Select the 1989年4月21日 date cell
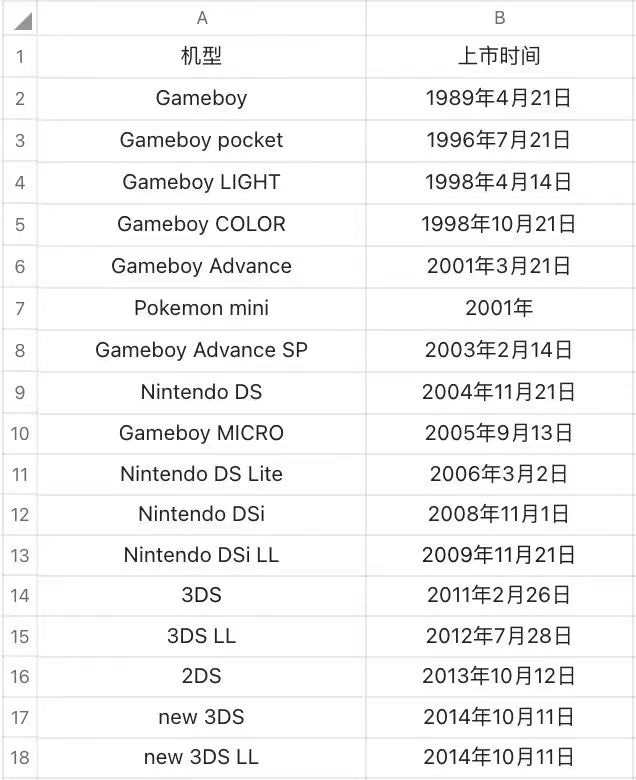The width and height of the screenshot is (636, 780). pyautogui.click(x=500, y=98)
